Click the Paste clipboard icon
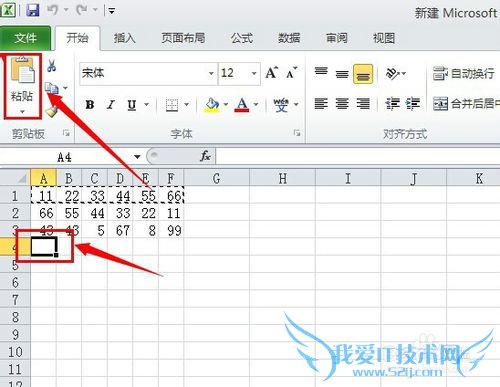 click(22, 70)
